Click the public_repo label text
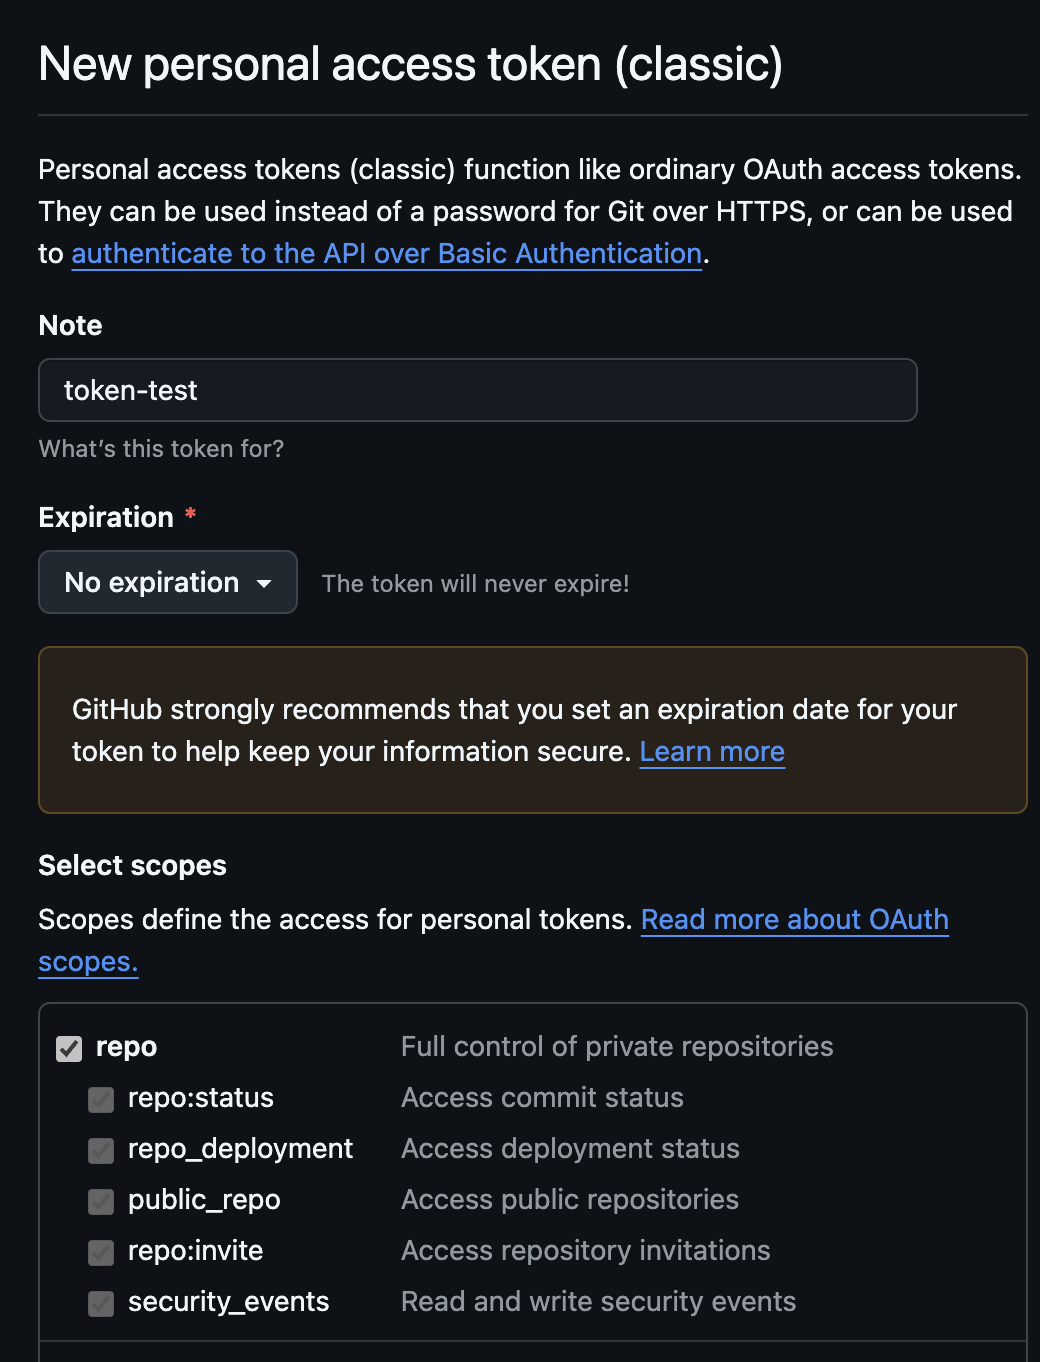Image resolution: width=1040 pixels, height=1362 pixels. pyautogui.click(x=204, y=1200)
